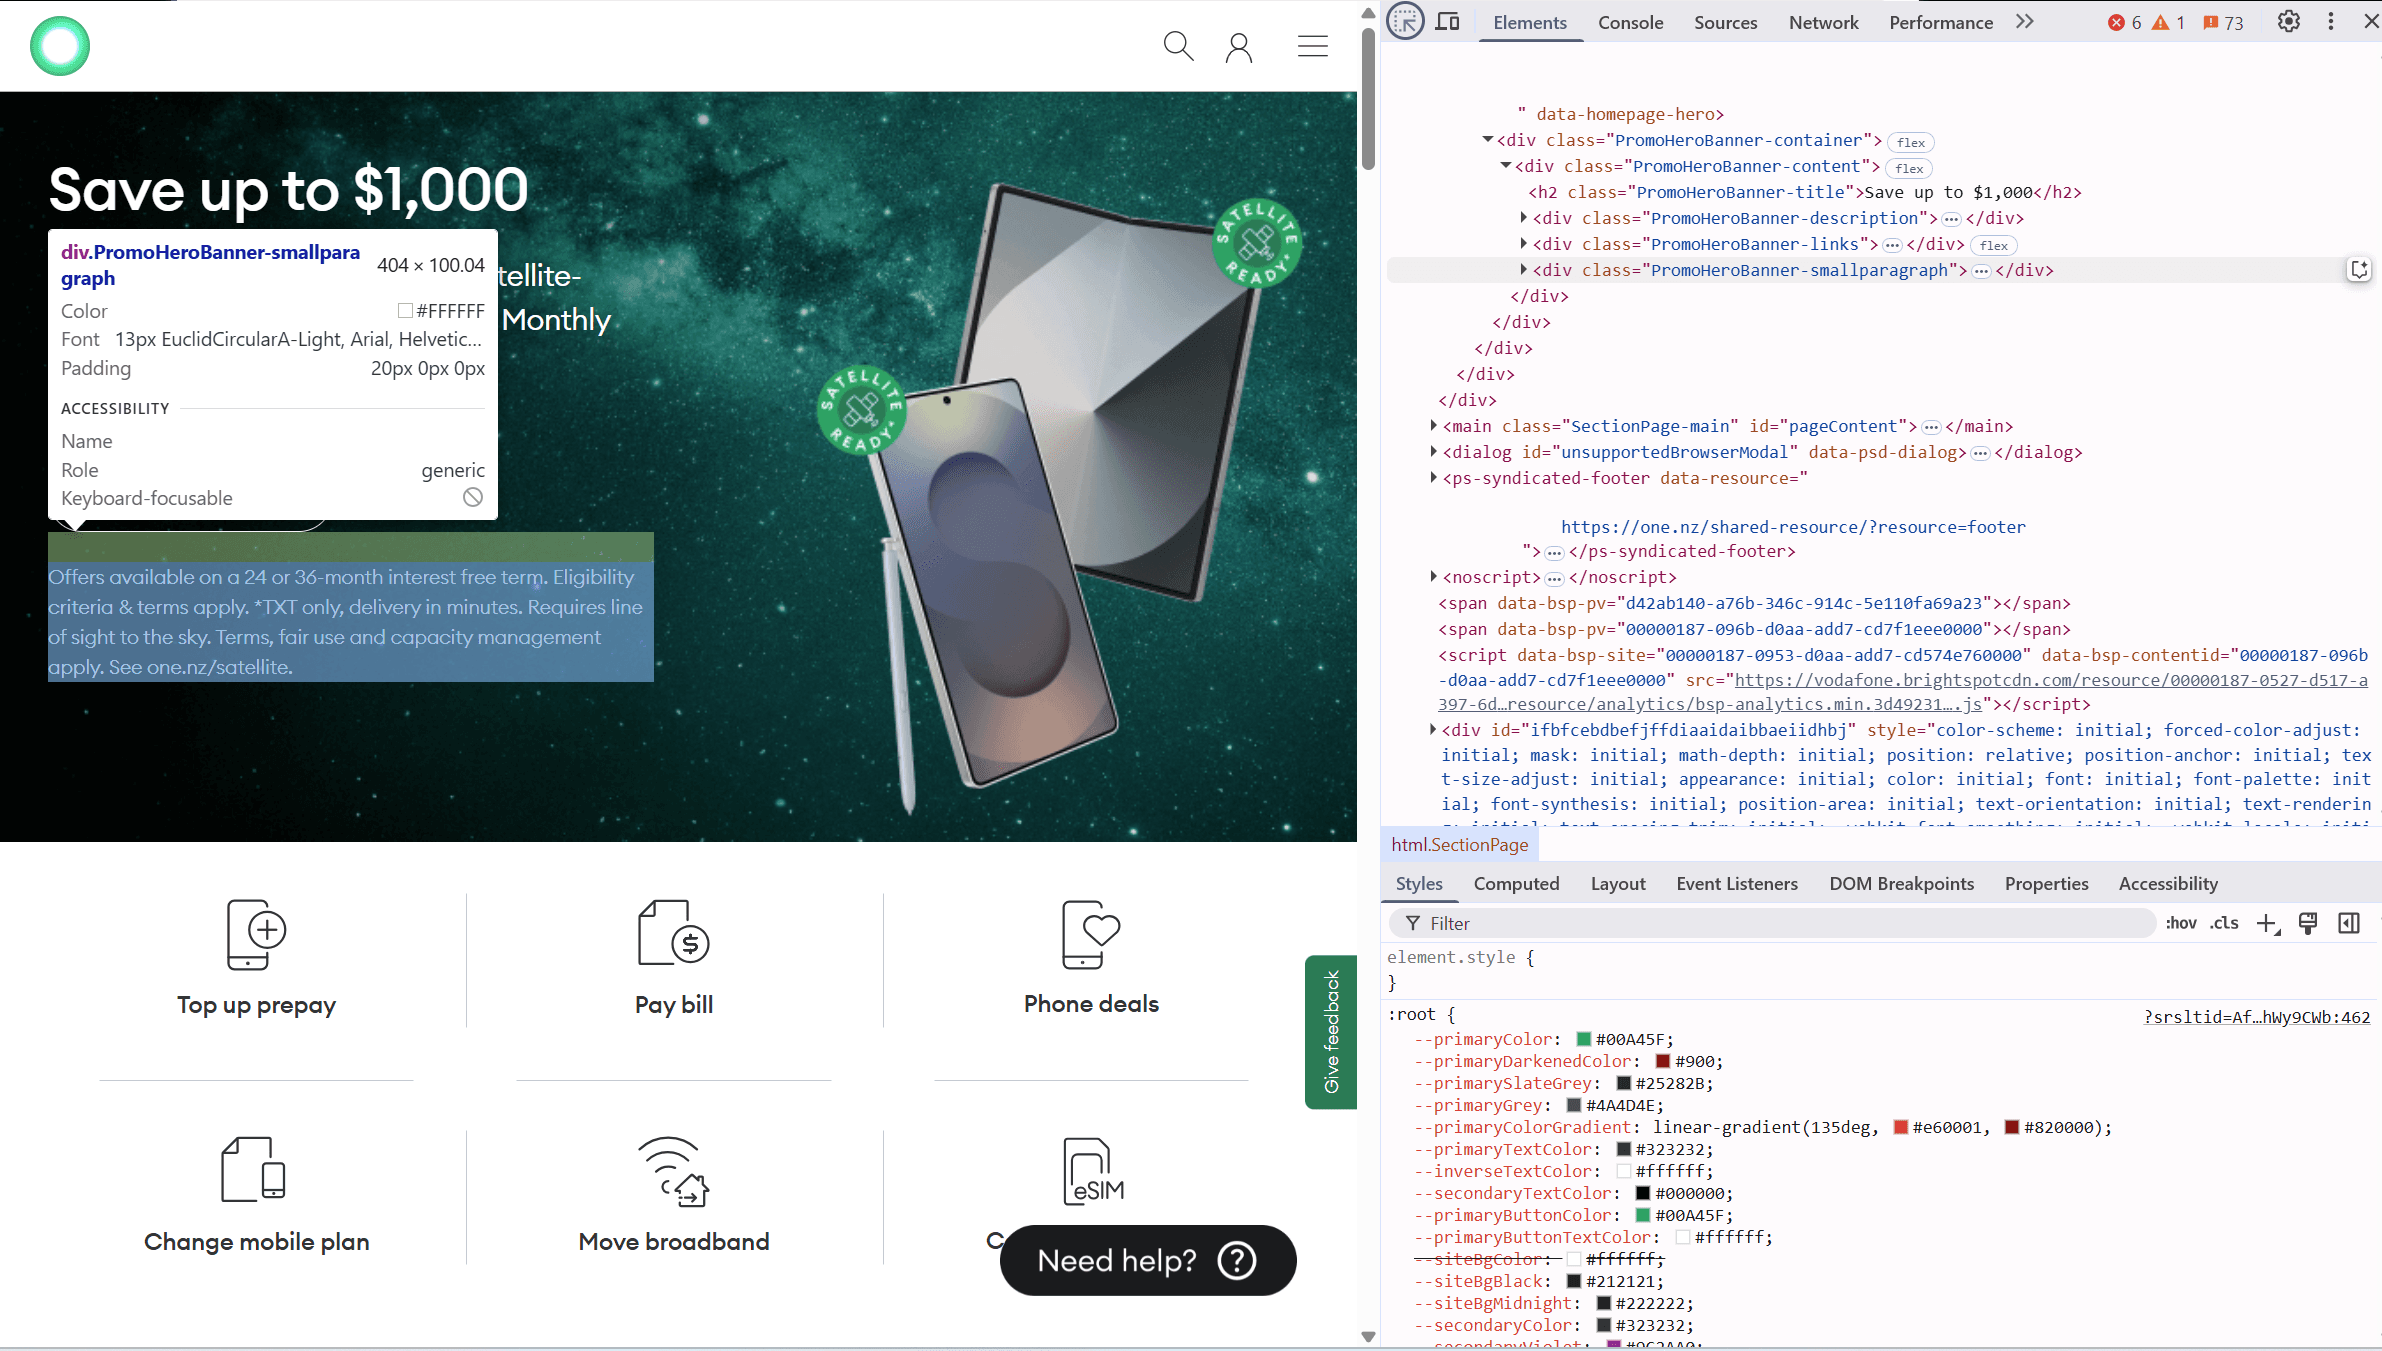Click the page vertical scrollbar thumb

click(x=1368, y=98)
